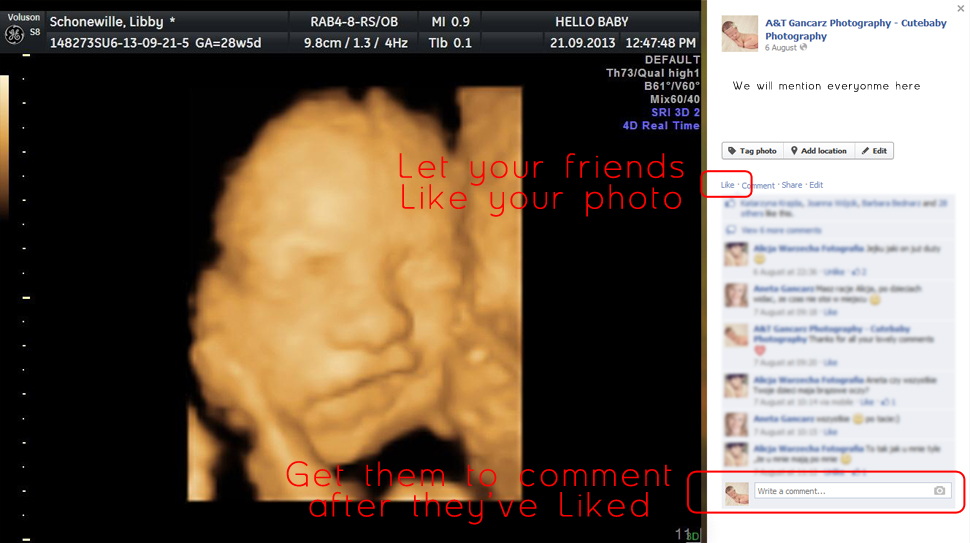Expand View 6 more comments
Image resolution: width=970 pixels, height=543 pixels.
[781, 230]
